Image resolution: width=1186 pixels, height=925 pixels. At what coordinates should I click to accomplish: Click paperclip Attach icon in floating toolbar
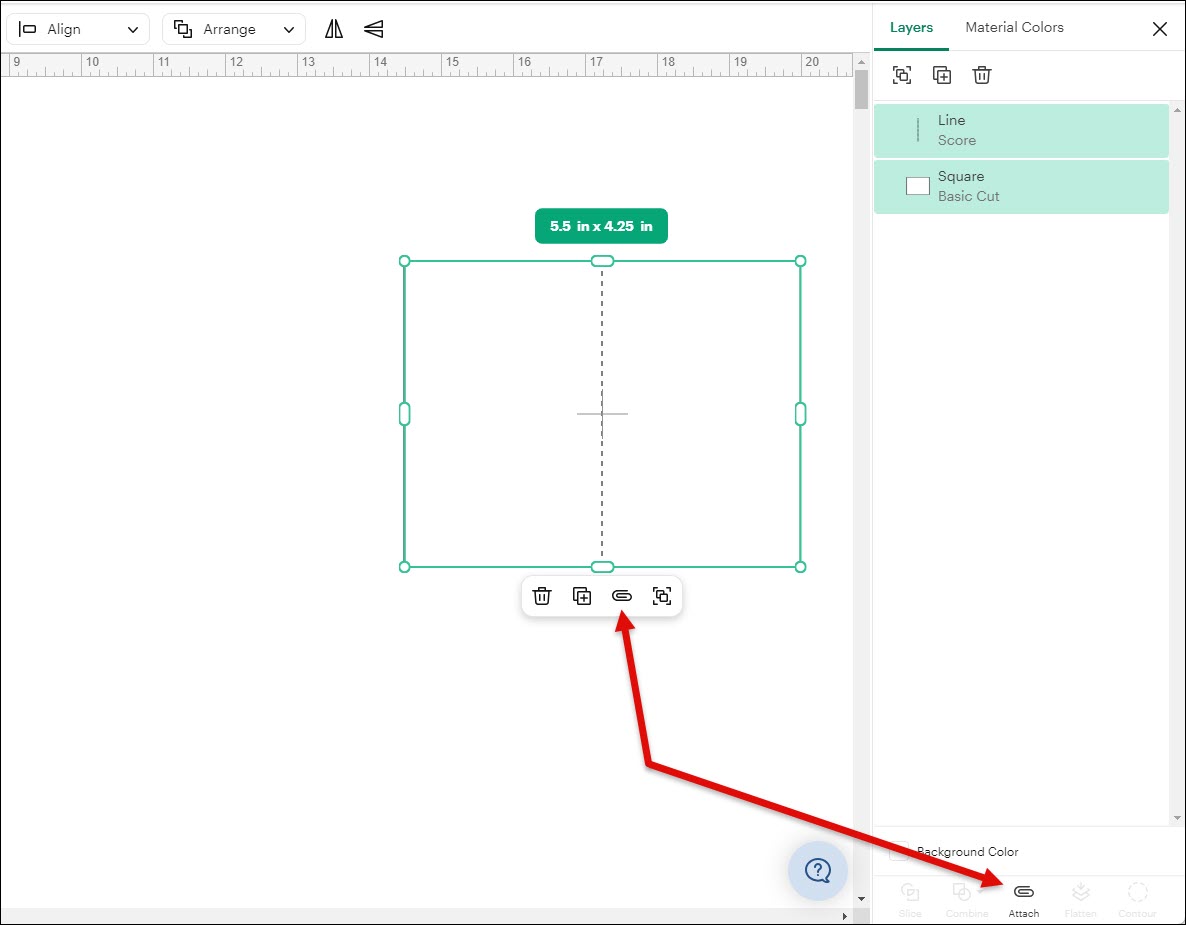pyautogui.click(x=622, y=596)
